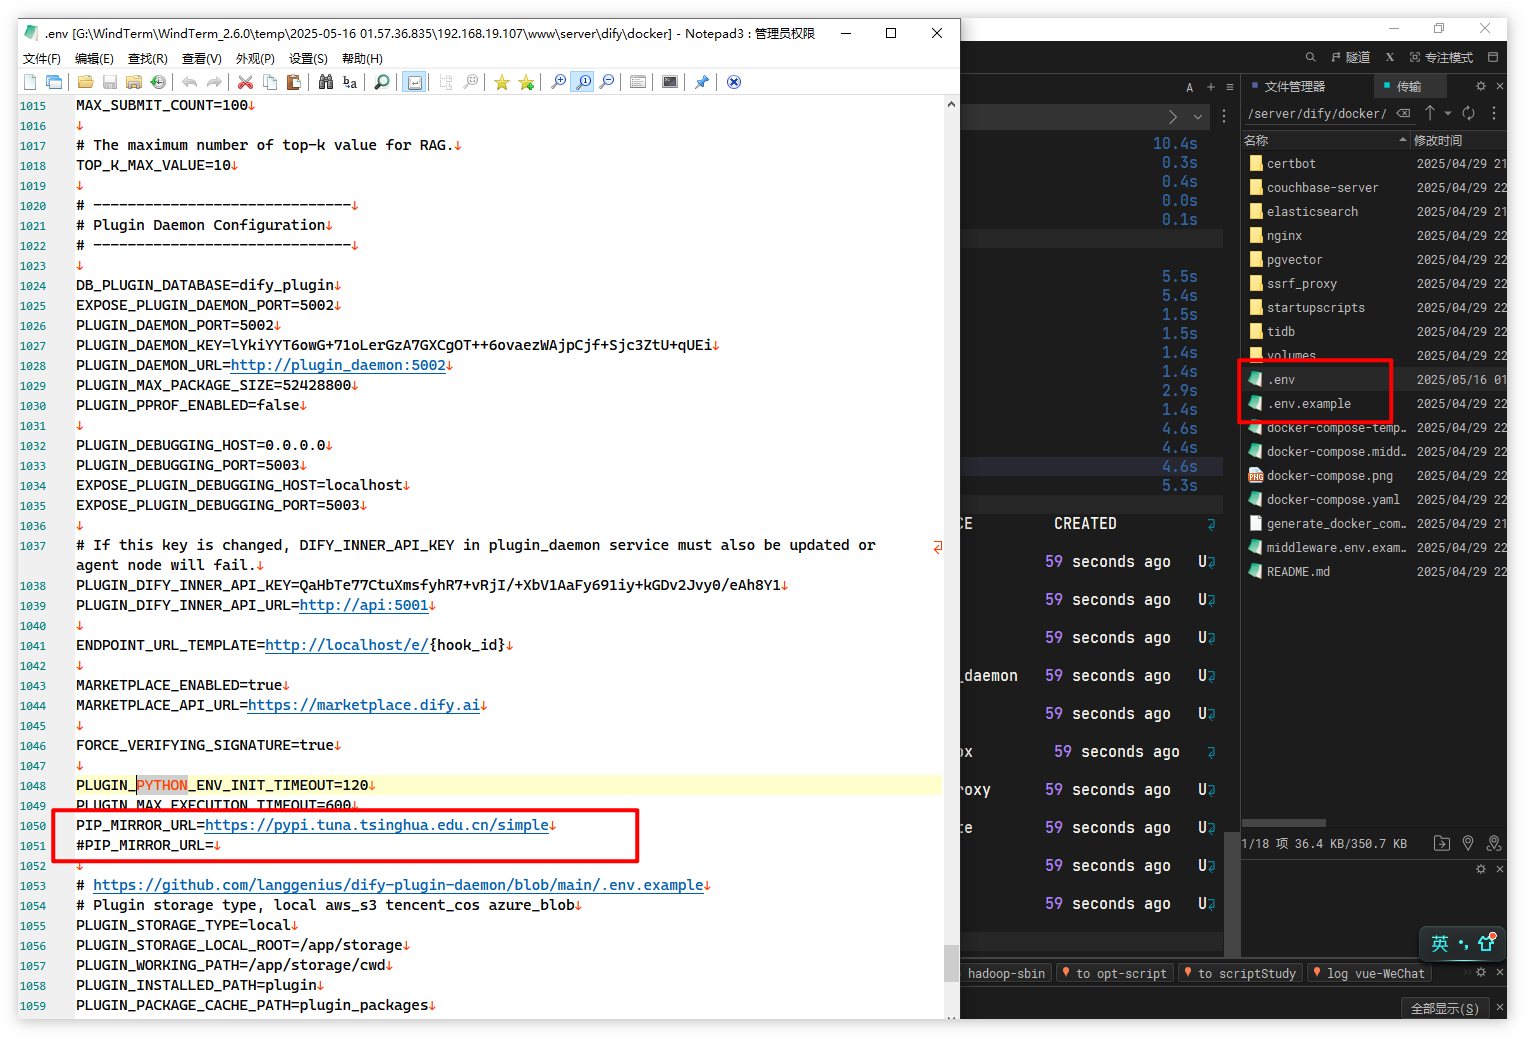The width and height of the screenshot is (1526, 1038).
Task: Click the 隧道 tunnel button in WindTerm
Action: click(x=1350, y=57)
